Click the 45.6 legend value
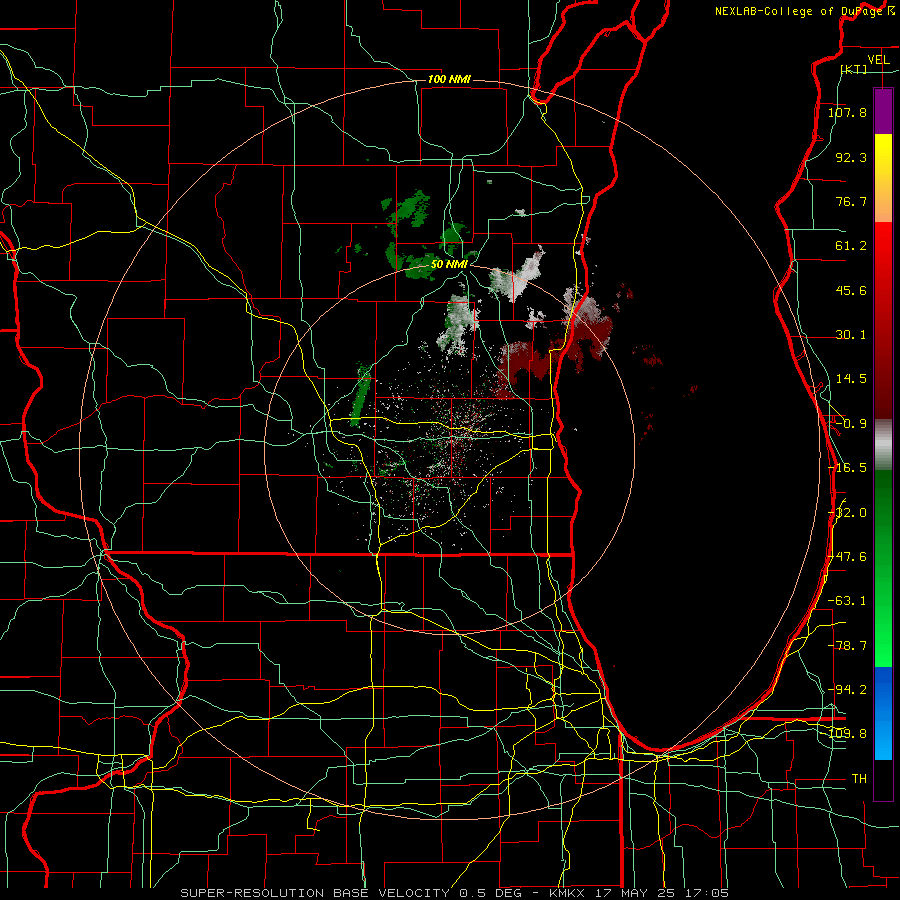Screen dimensions: 900x900 tap(851, 290)
